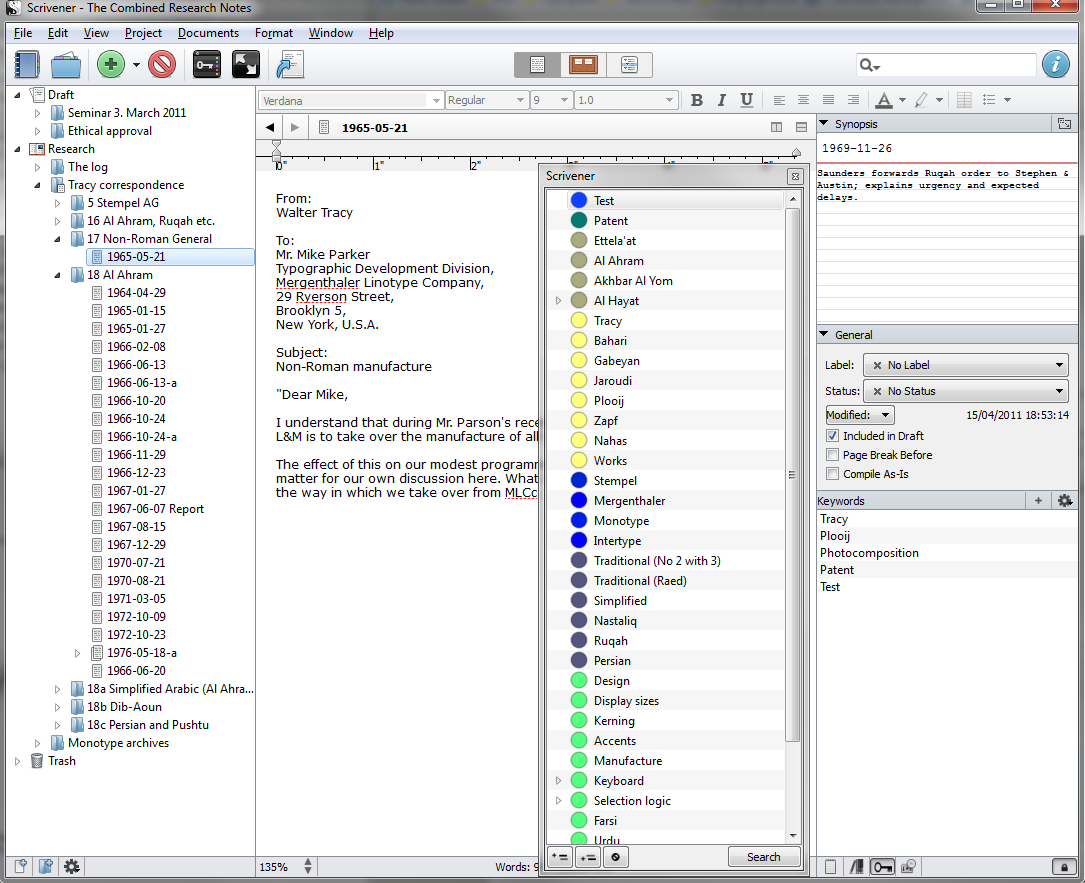
Task: Go back in document history
Action: [271, 127]
